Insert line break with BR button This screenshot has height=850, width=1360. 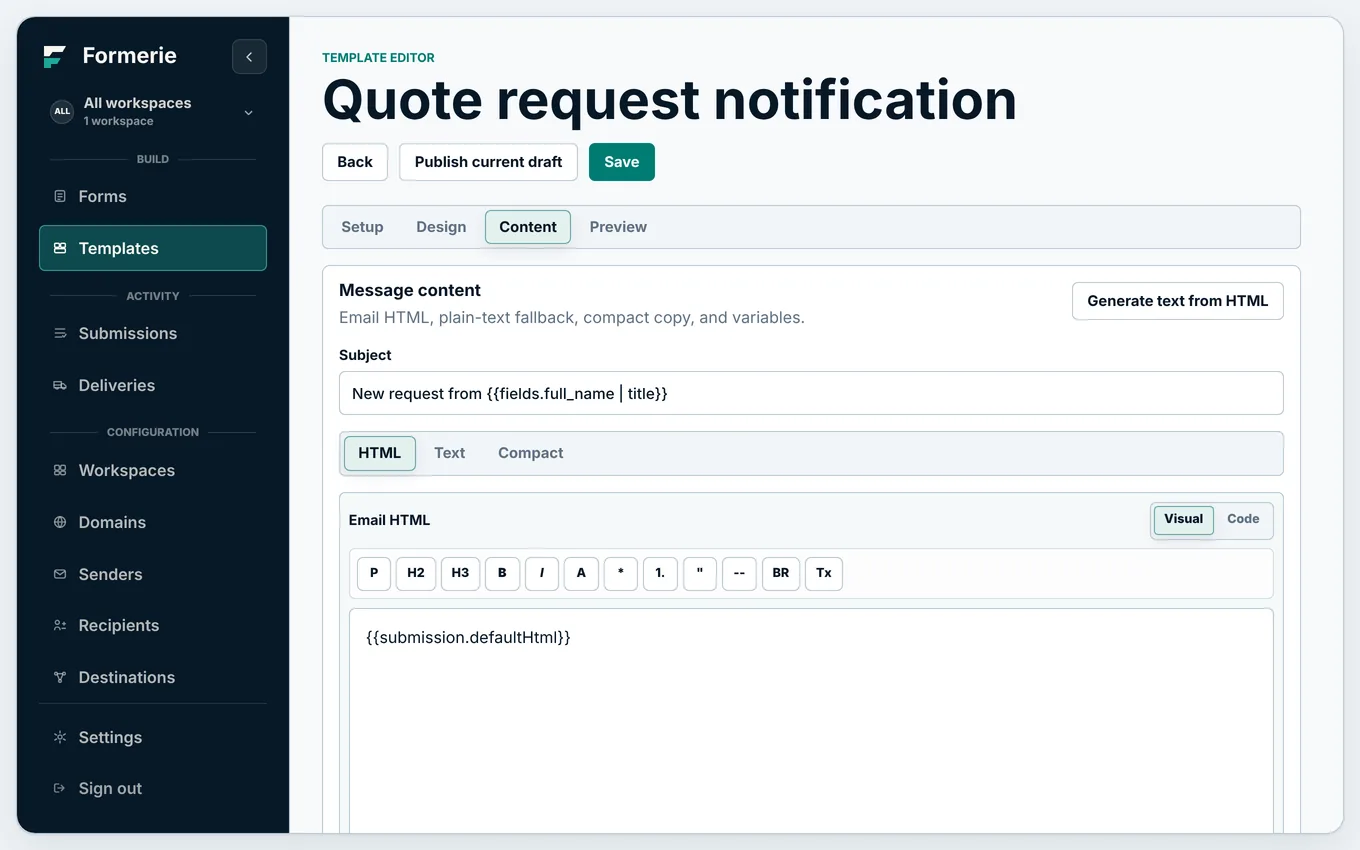(x=781, y=573)
